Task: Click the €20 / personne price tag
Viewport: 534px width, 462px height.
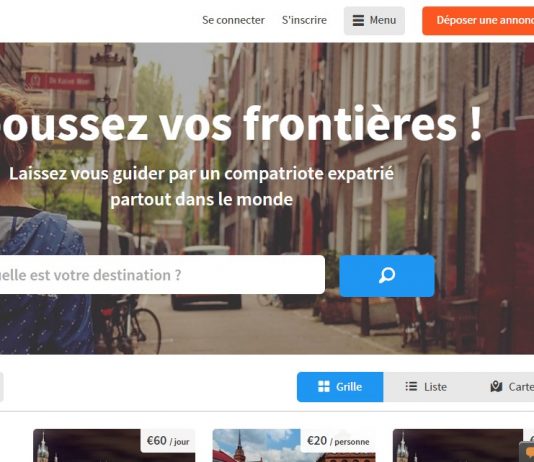Action: [338, 441]
